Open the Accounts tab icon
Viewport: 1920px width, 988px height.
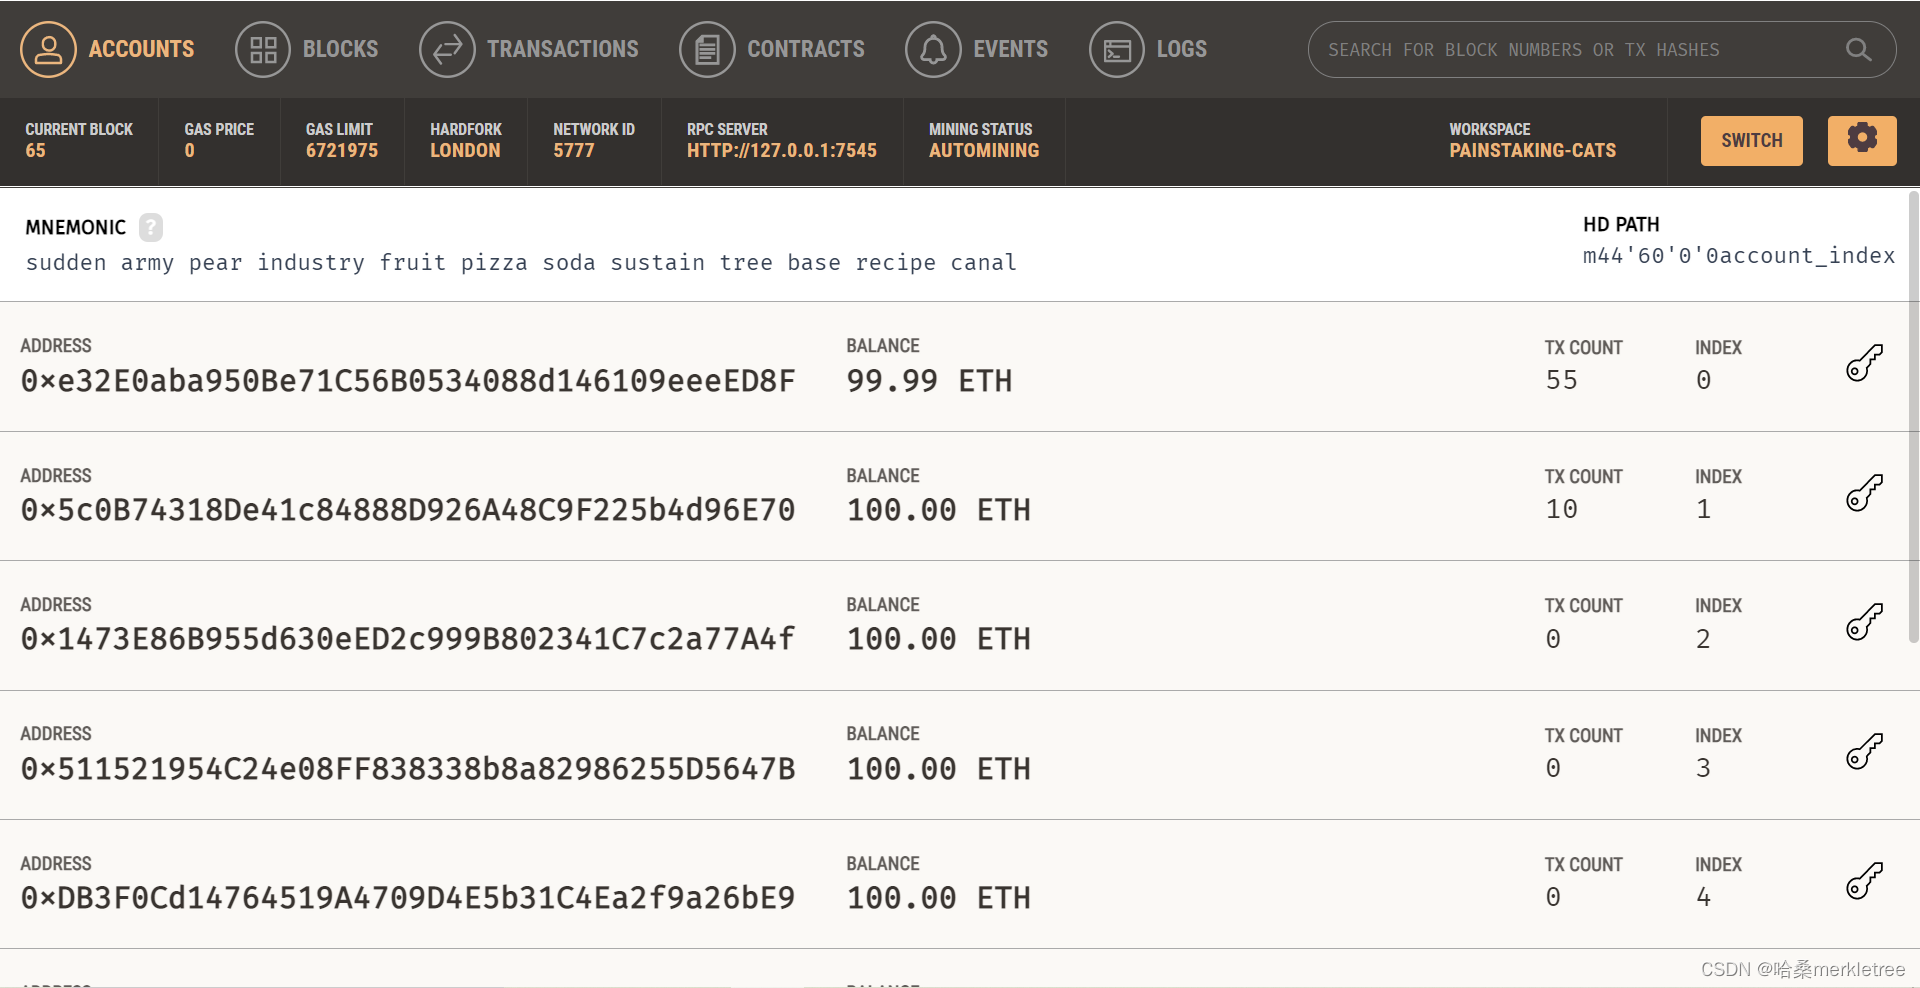click(x=48, y=50)
